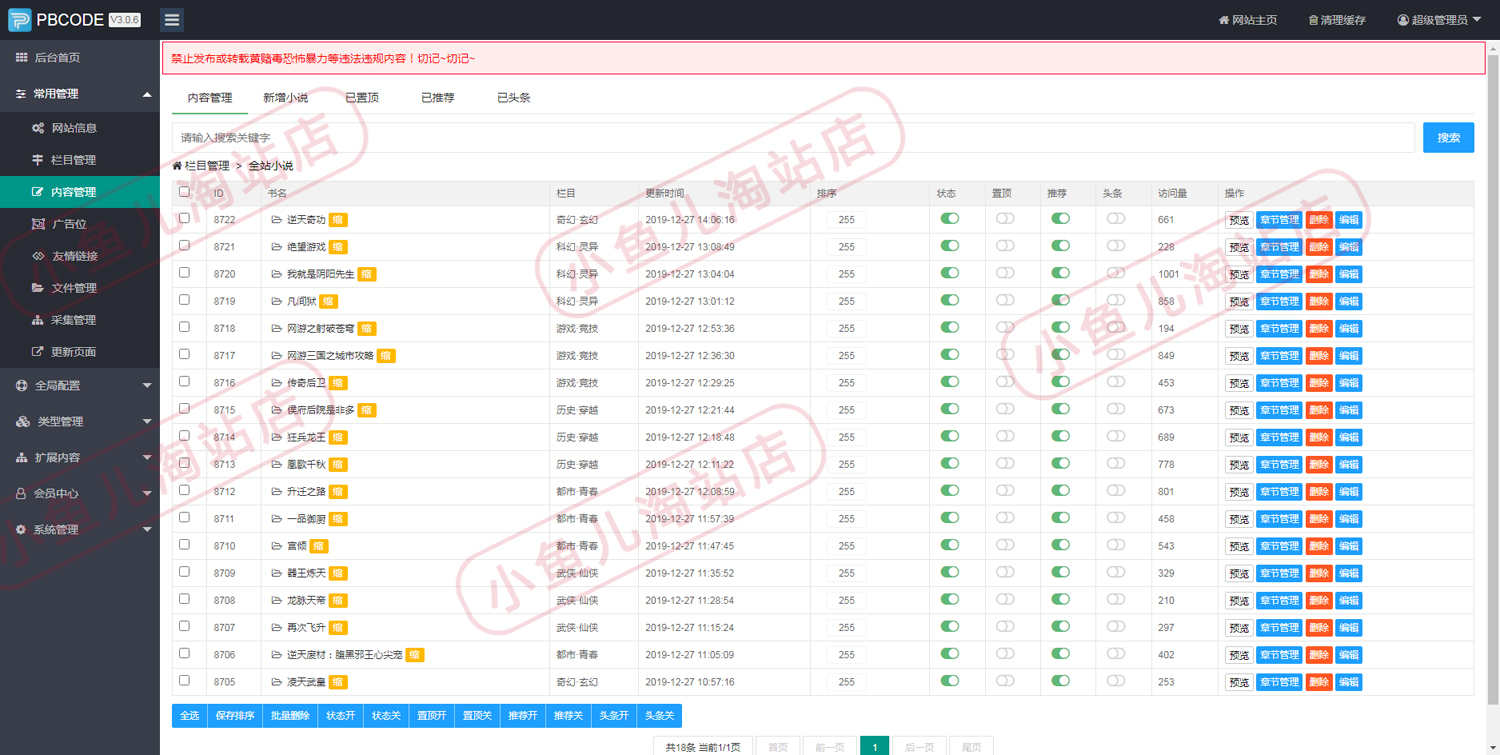This screenshot has height=755, width=1500.
Task: Click the icon next to 栏目管理 in sidebar
Action: pyautogui.click(x=38, y=160)
